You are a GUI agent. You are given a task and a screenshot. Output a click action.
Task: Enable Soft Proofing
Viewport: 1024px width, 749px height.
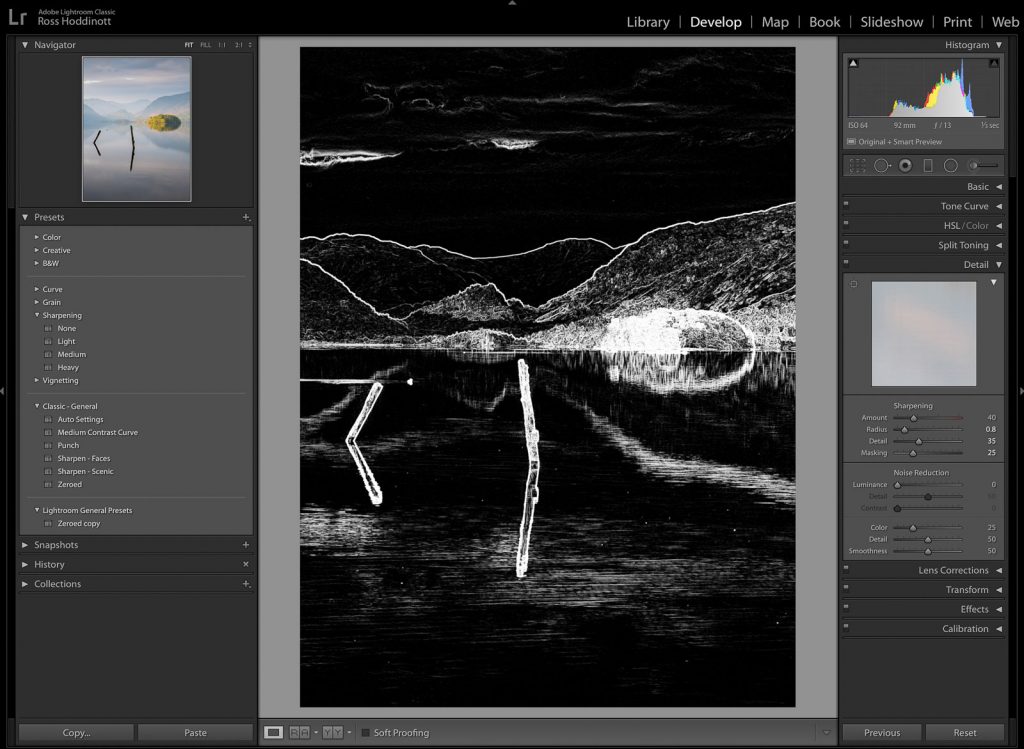(366, 732)
